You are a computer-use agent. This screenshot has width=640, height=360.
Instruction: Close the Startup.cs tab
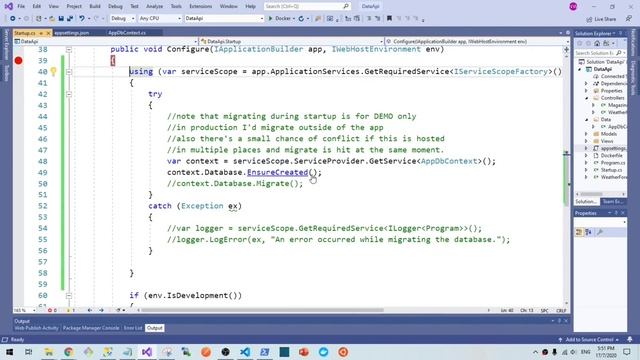(x=48, y=33)
